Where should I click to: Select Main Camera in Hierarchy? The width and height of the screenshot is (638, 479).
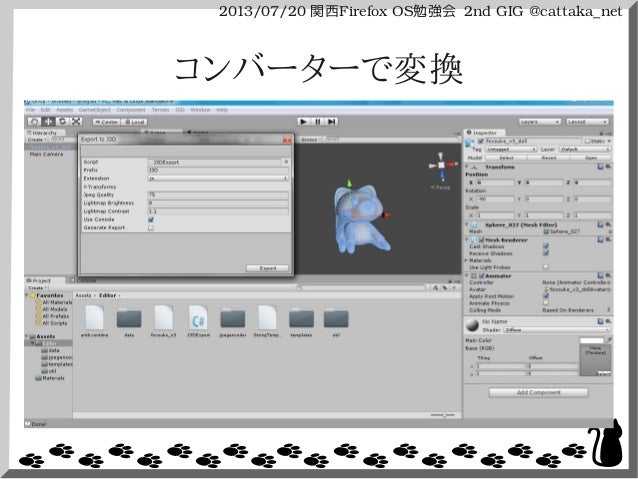pos(46,154)
